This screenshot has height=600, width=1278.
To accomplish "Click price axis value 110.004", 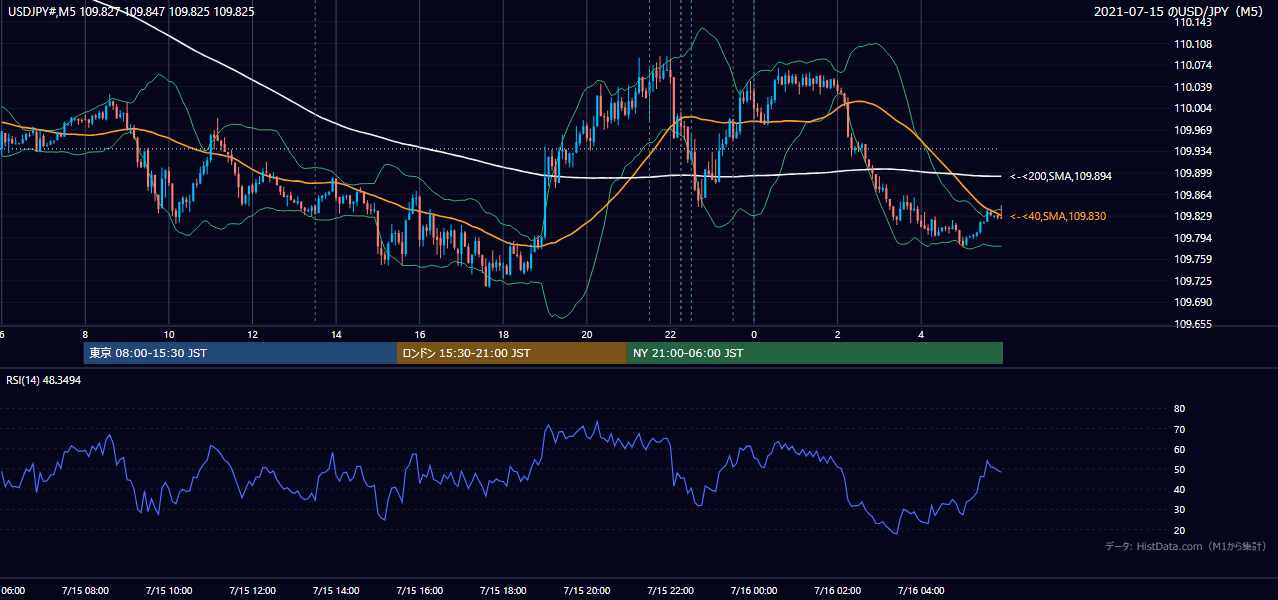I will tap(1194, 108).
